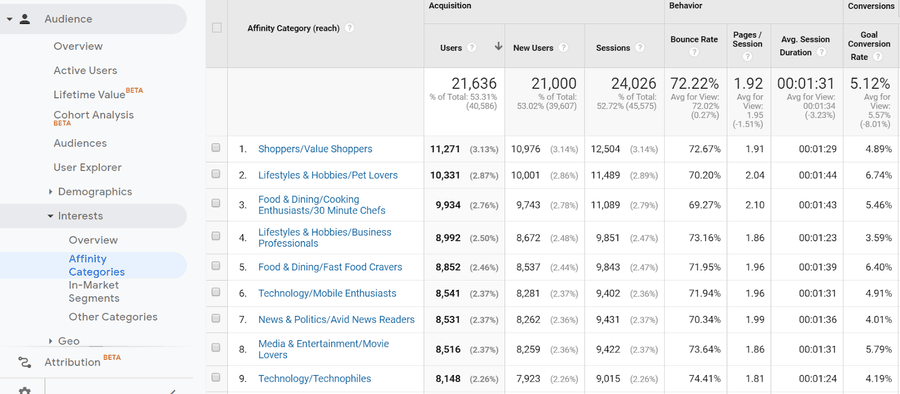Click Technophiles bounce rate 74.41%
This screenshot has width=900, height=394.
coord(705,378)
